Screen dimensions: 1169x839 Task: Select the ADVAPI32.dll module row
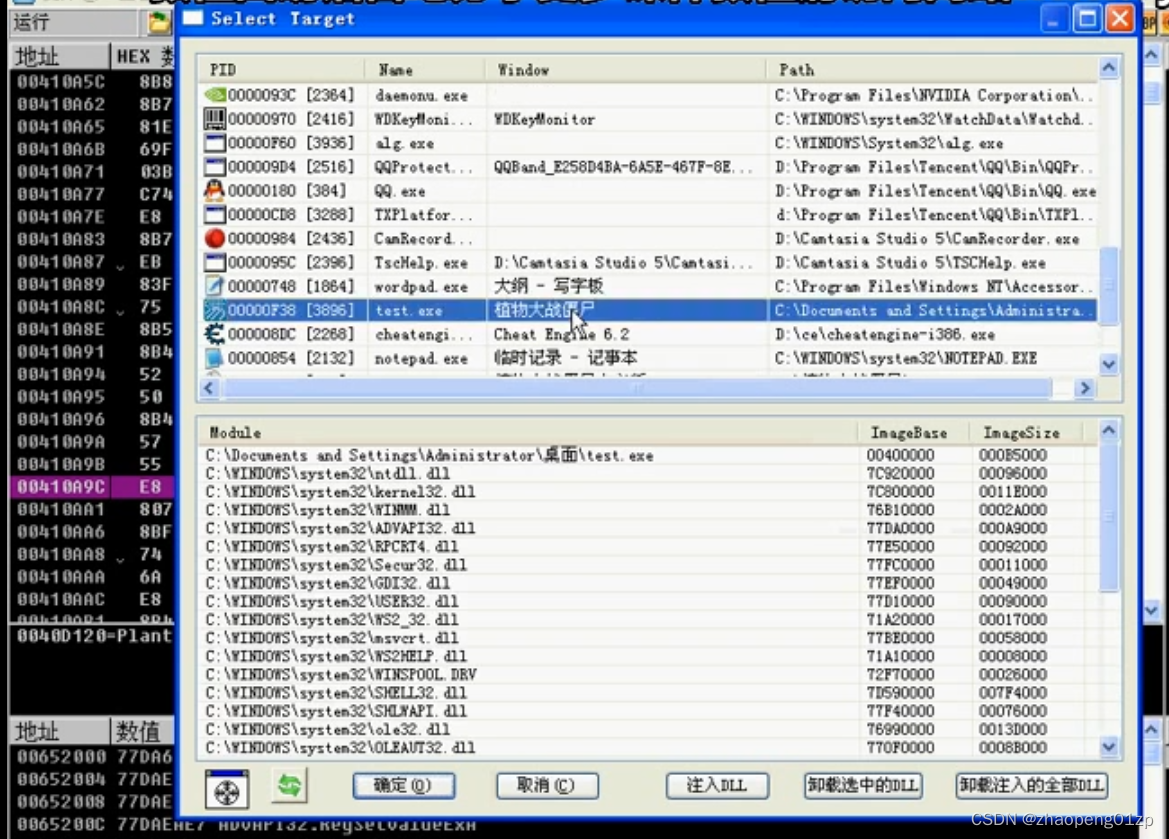[647, 528]
